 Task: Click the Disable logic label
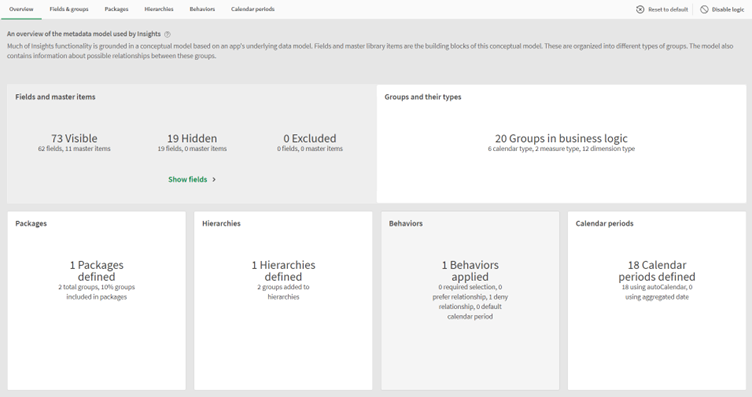(728, 10)
